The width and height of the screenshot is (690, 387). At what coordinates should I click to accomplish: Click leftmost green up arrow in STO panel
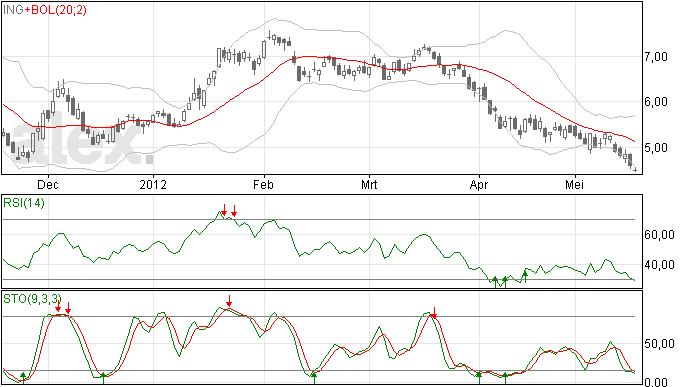[23, 378]
